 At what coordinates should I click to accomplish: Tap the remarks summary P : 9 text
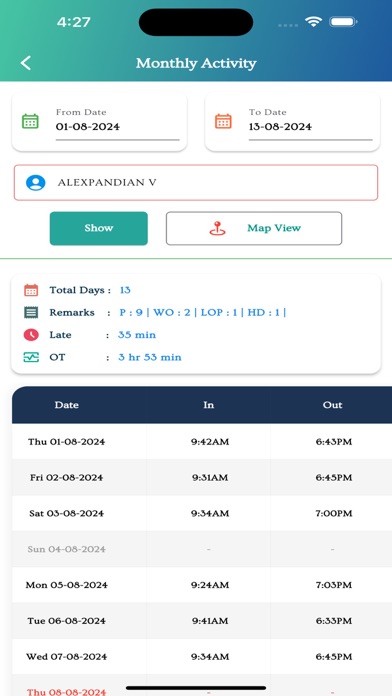point(131,312)
